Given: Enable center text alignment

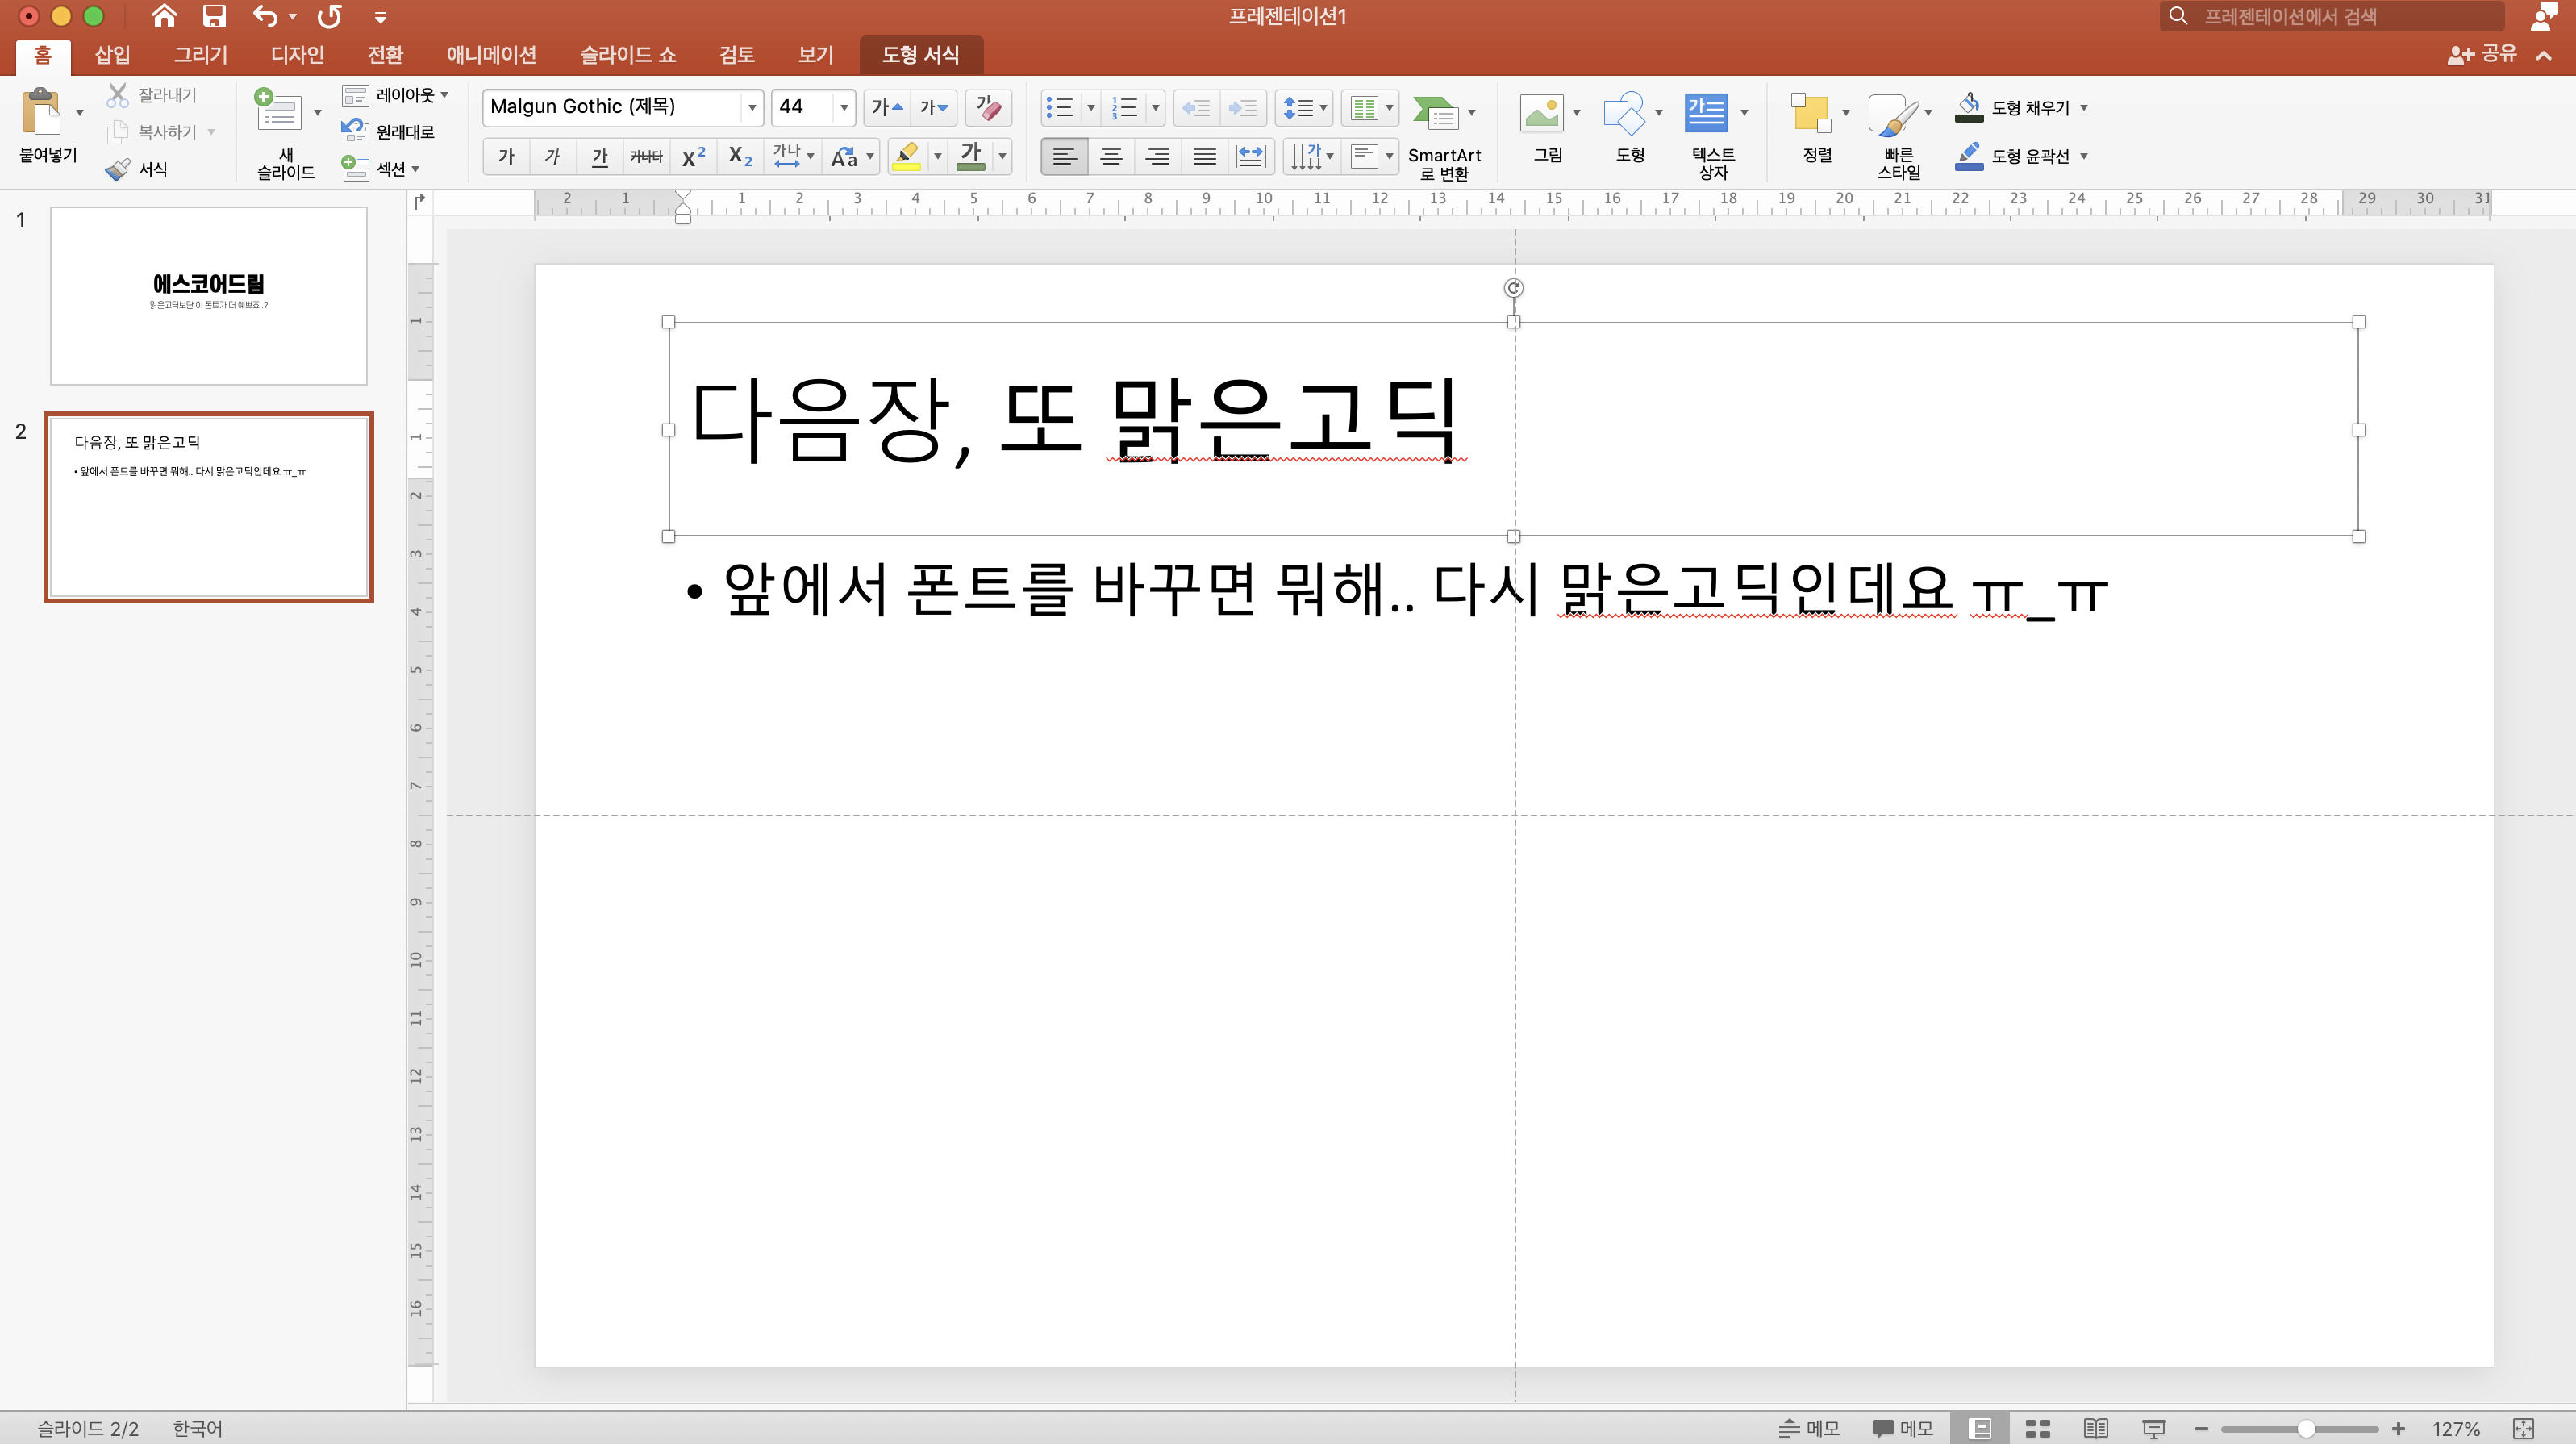Looking at the screenshot, I should 1110,156.
